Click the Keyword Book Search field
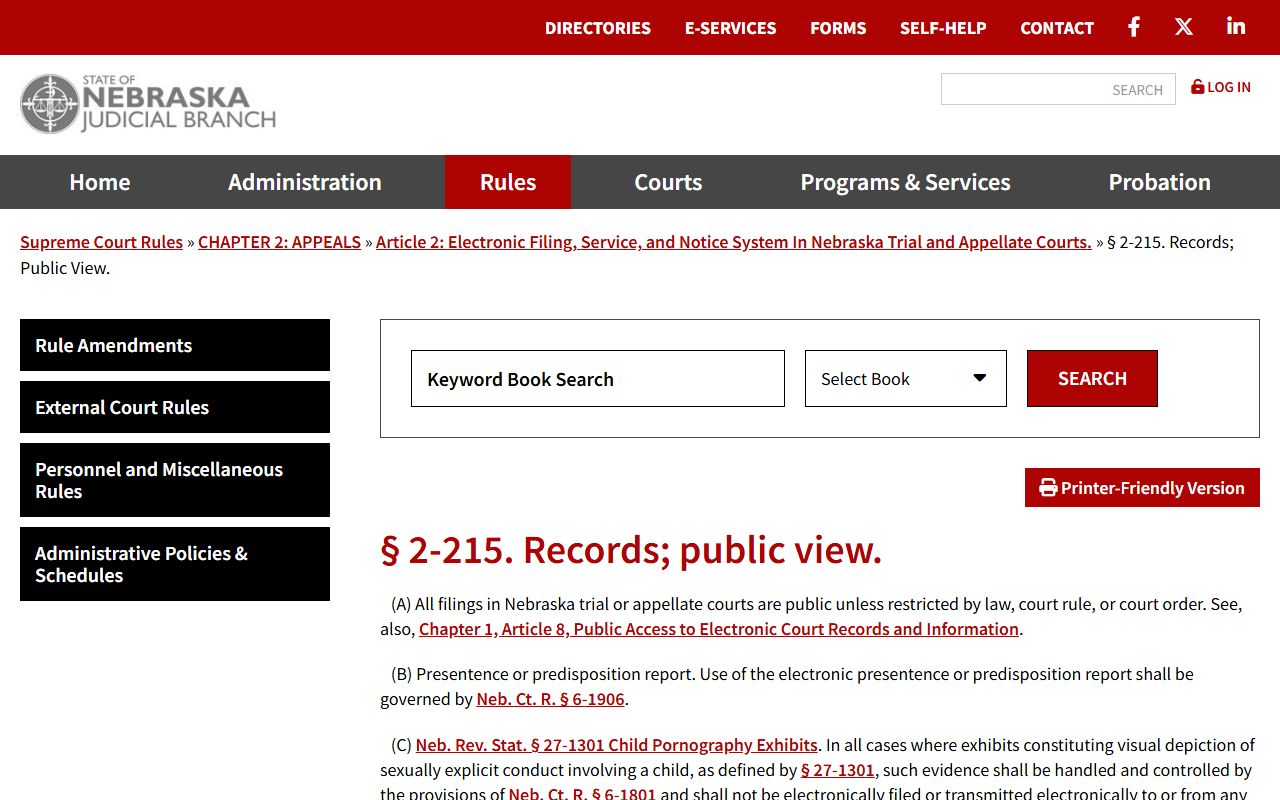 point(598,379)
